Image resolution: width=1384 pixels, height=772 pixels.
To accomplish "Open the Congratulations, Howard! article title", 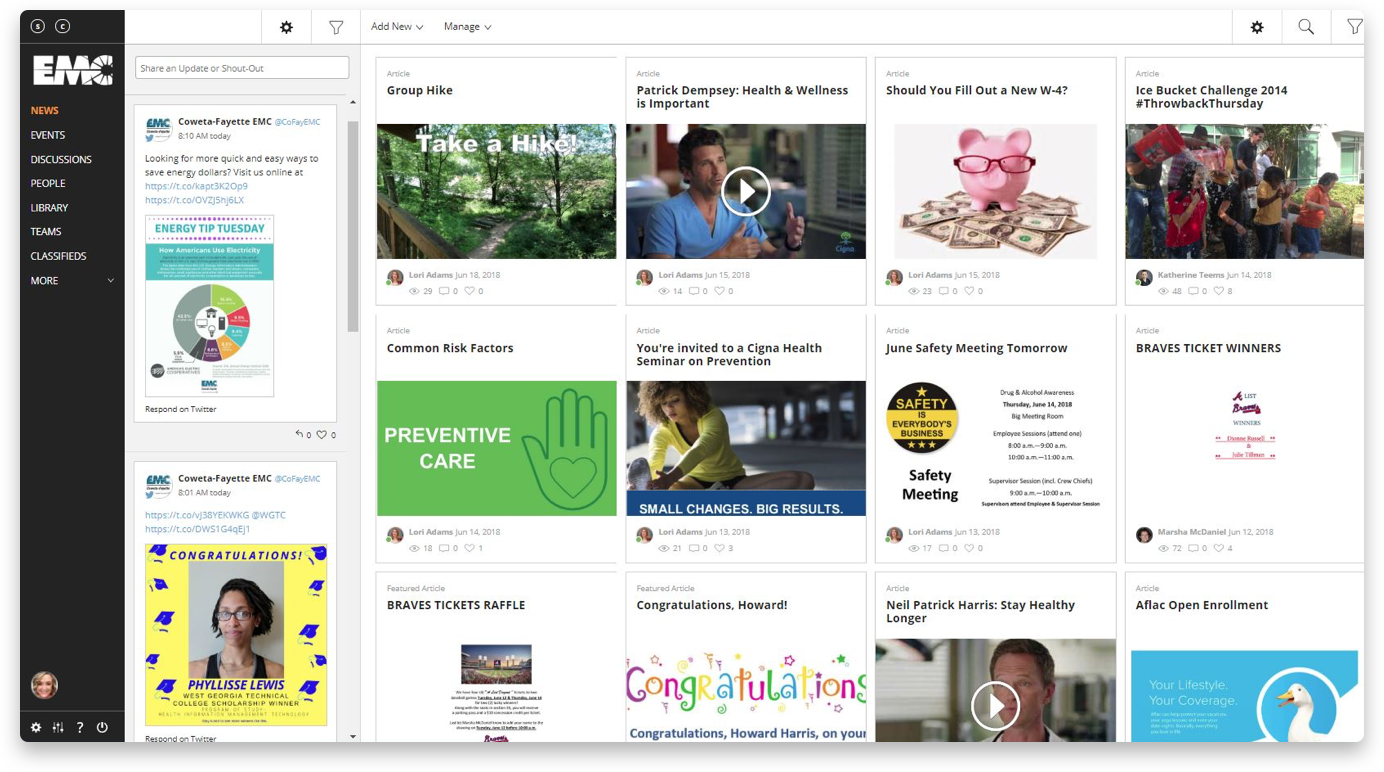I will click(712, 605).
